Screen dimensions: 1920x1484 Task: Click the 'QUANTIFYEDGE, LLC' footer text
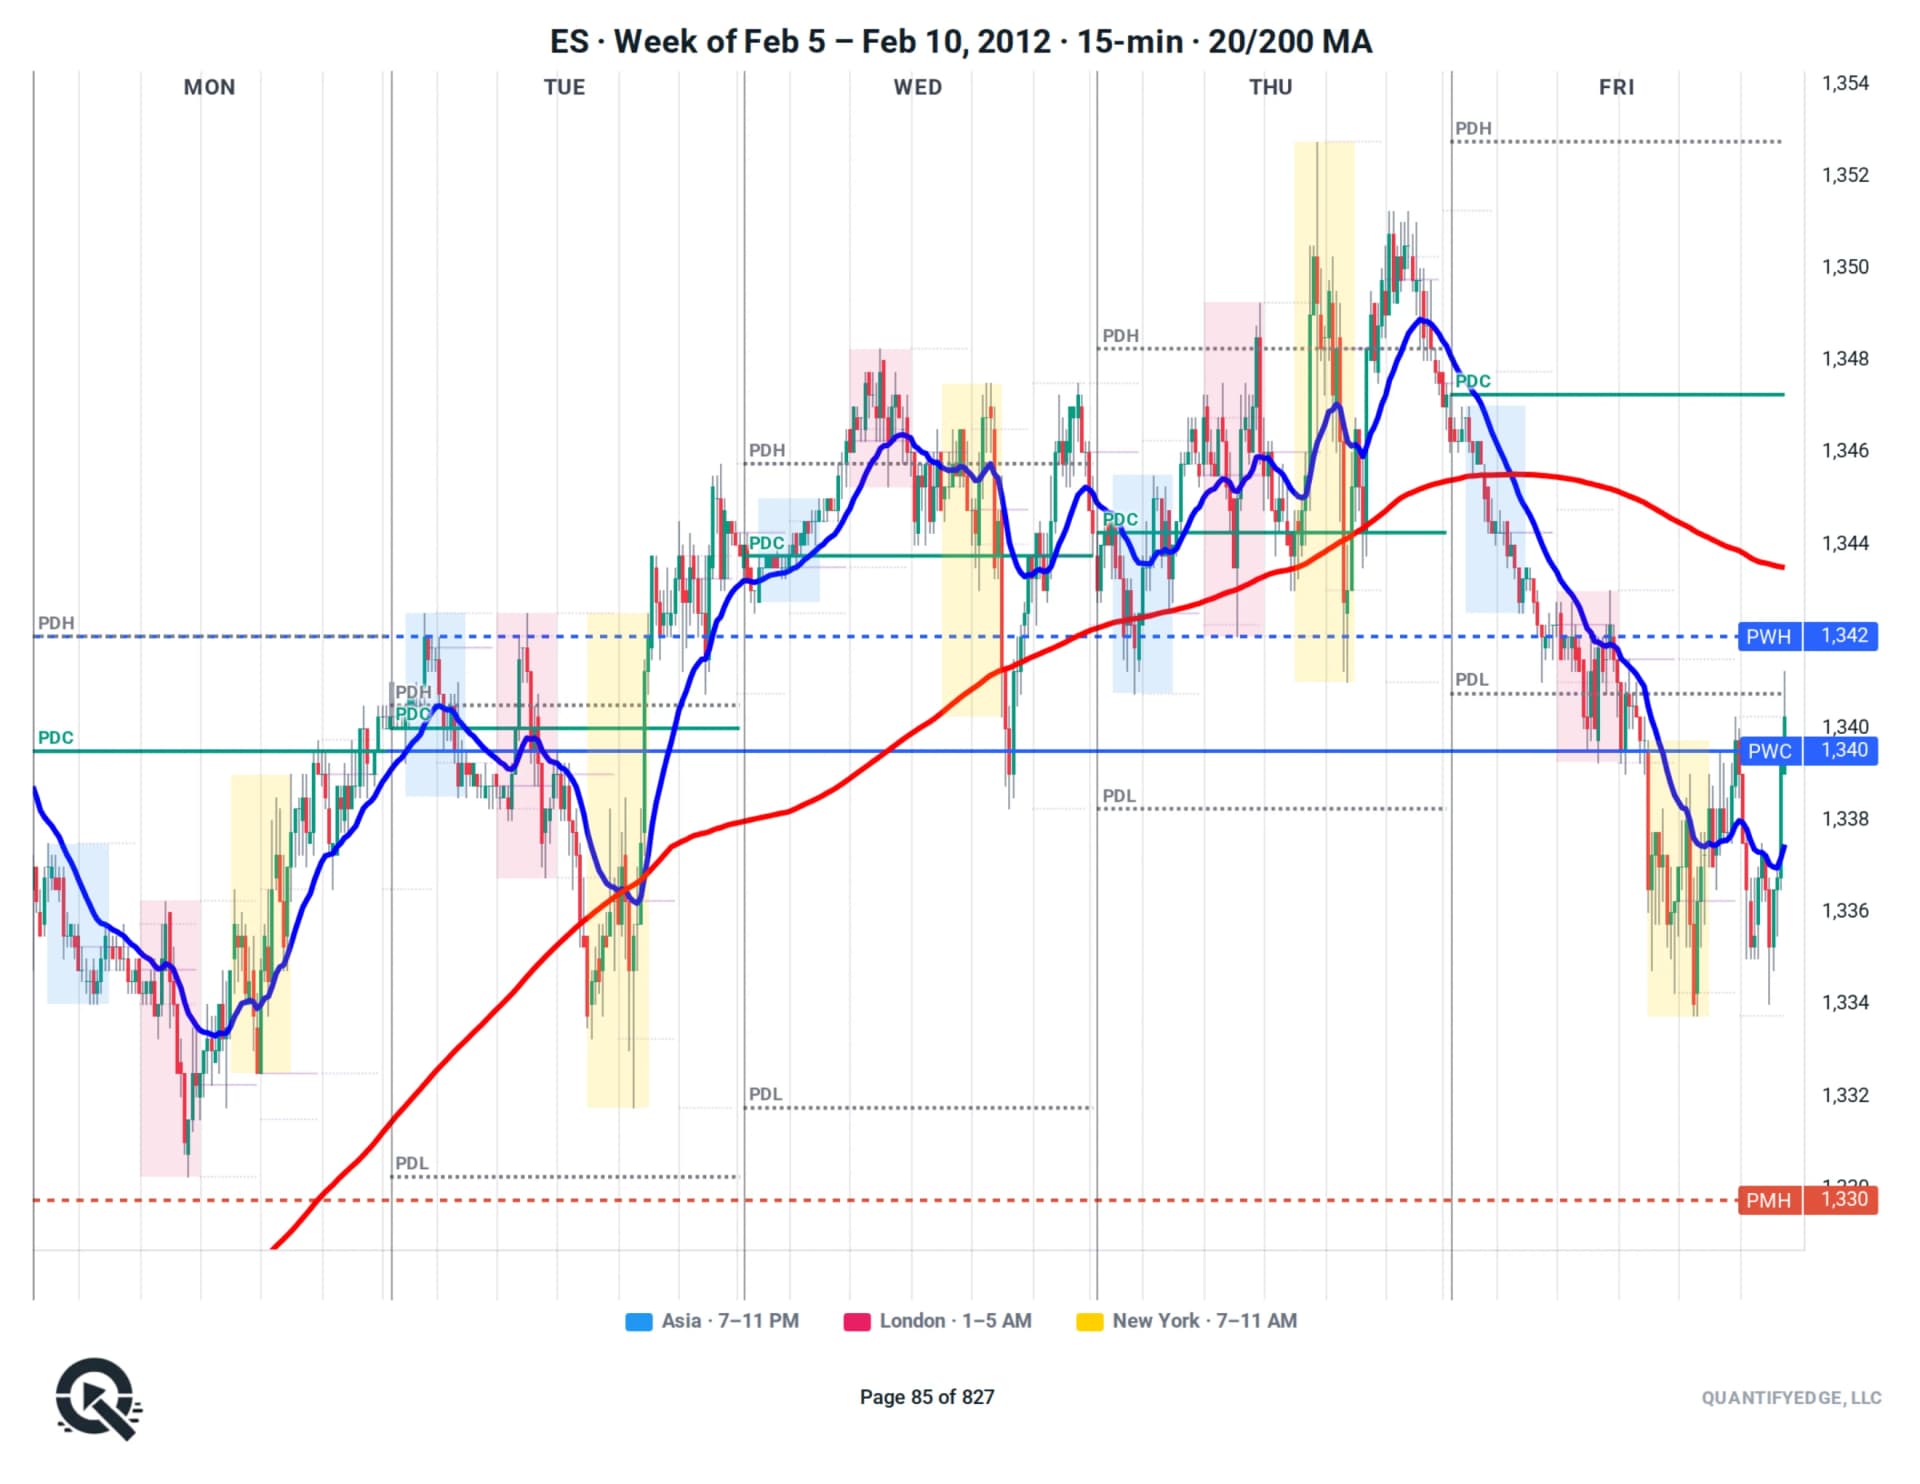1791,1399
